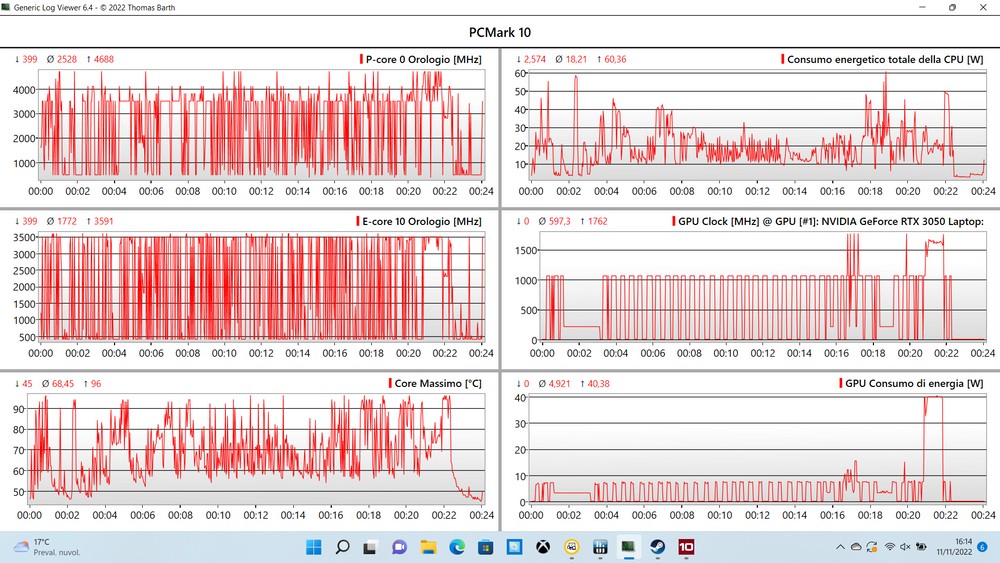The image size is (1000, 563).
Task: Click the core temperature average 68,45
Action: (x=62, y=384)
